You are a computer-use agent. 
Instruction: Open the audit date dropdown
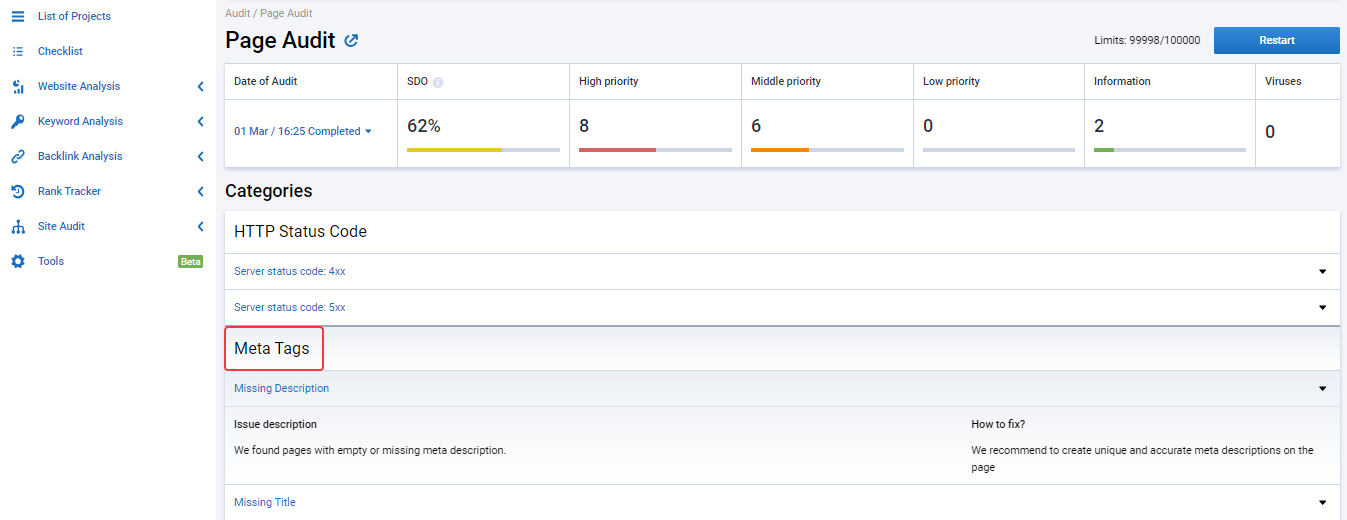tap(303, 131)
